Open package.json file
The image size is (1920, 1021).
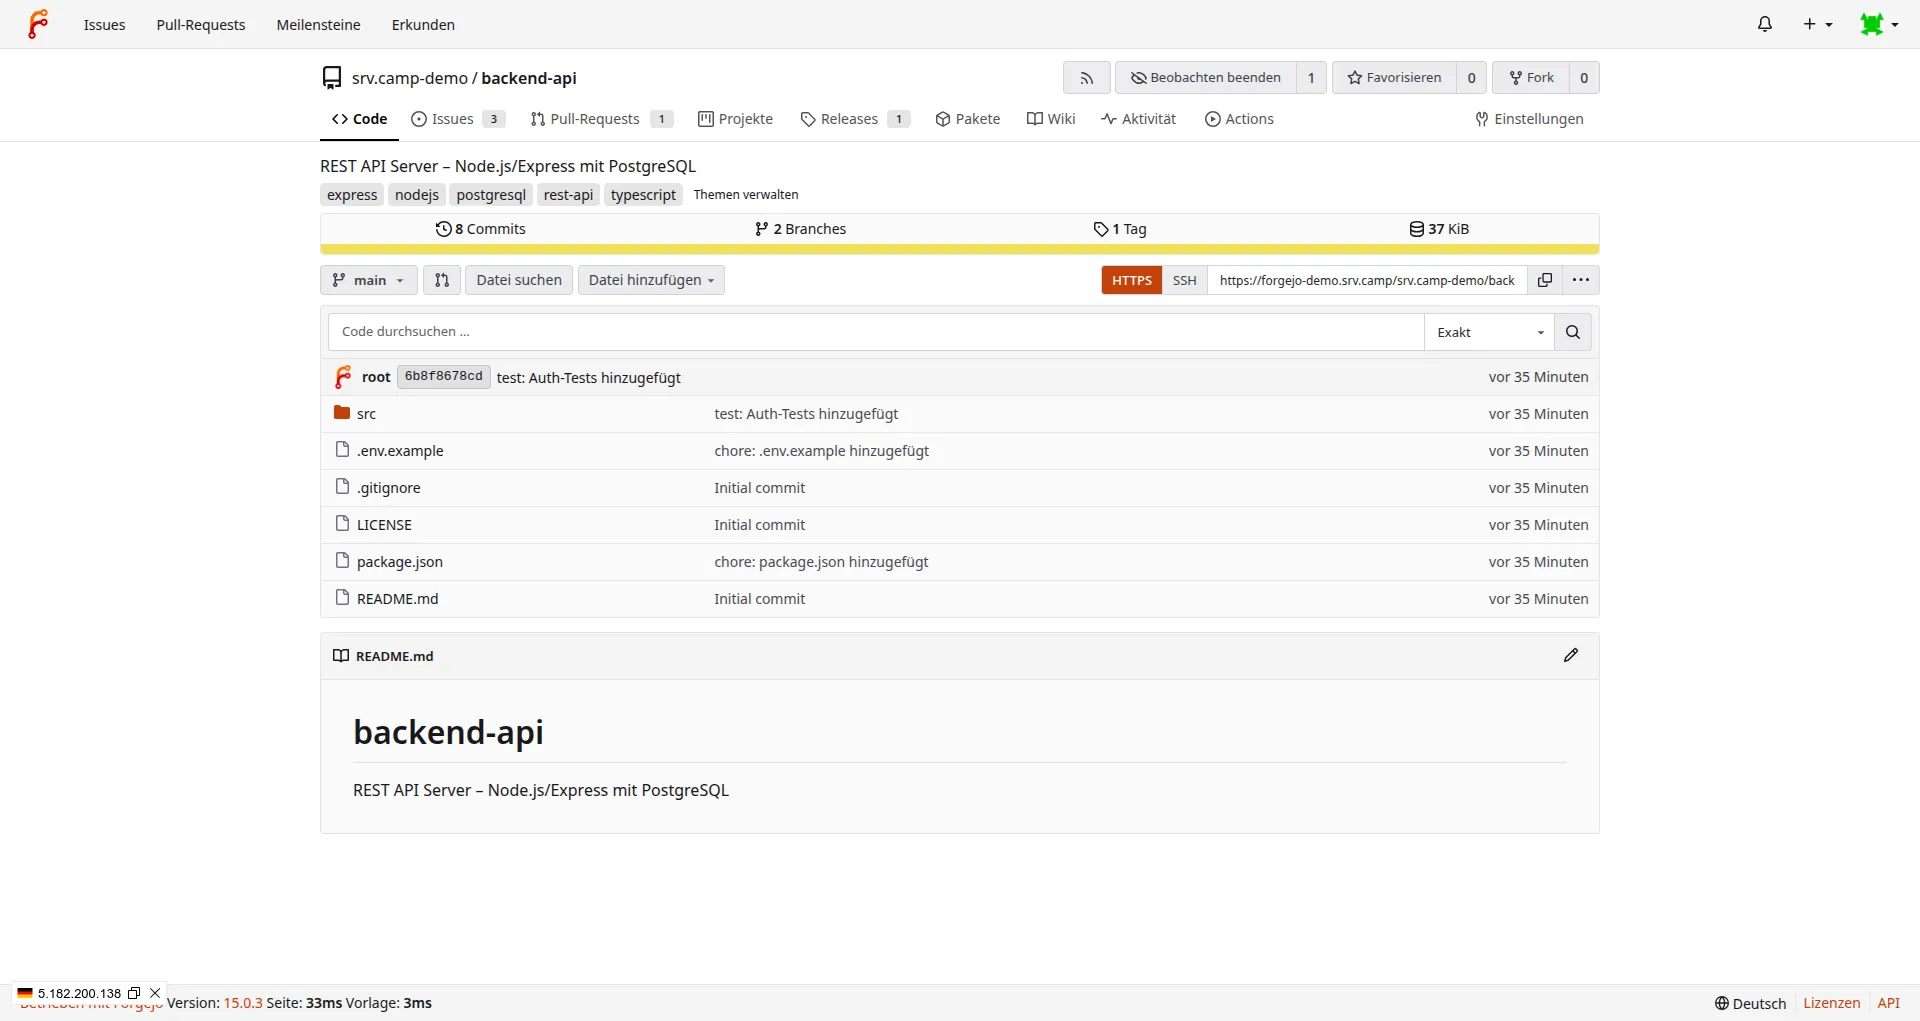[x=400, y=562]
